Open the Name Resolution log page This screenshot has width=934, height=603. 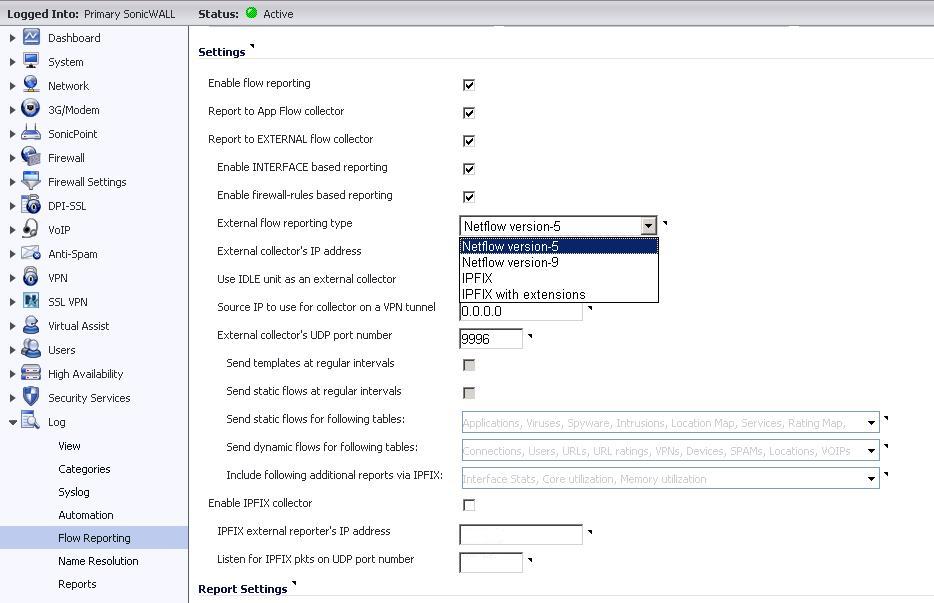pos(98,561)
